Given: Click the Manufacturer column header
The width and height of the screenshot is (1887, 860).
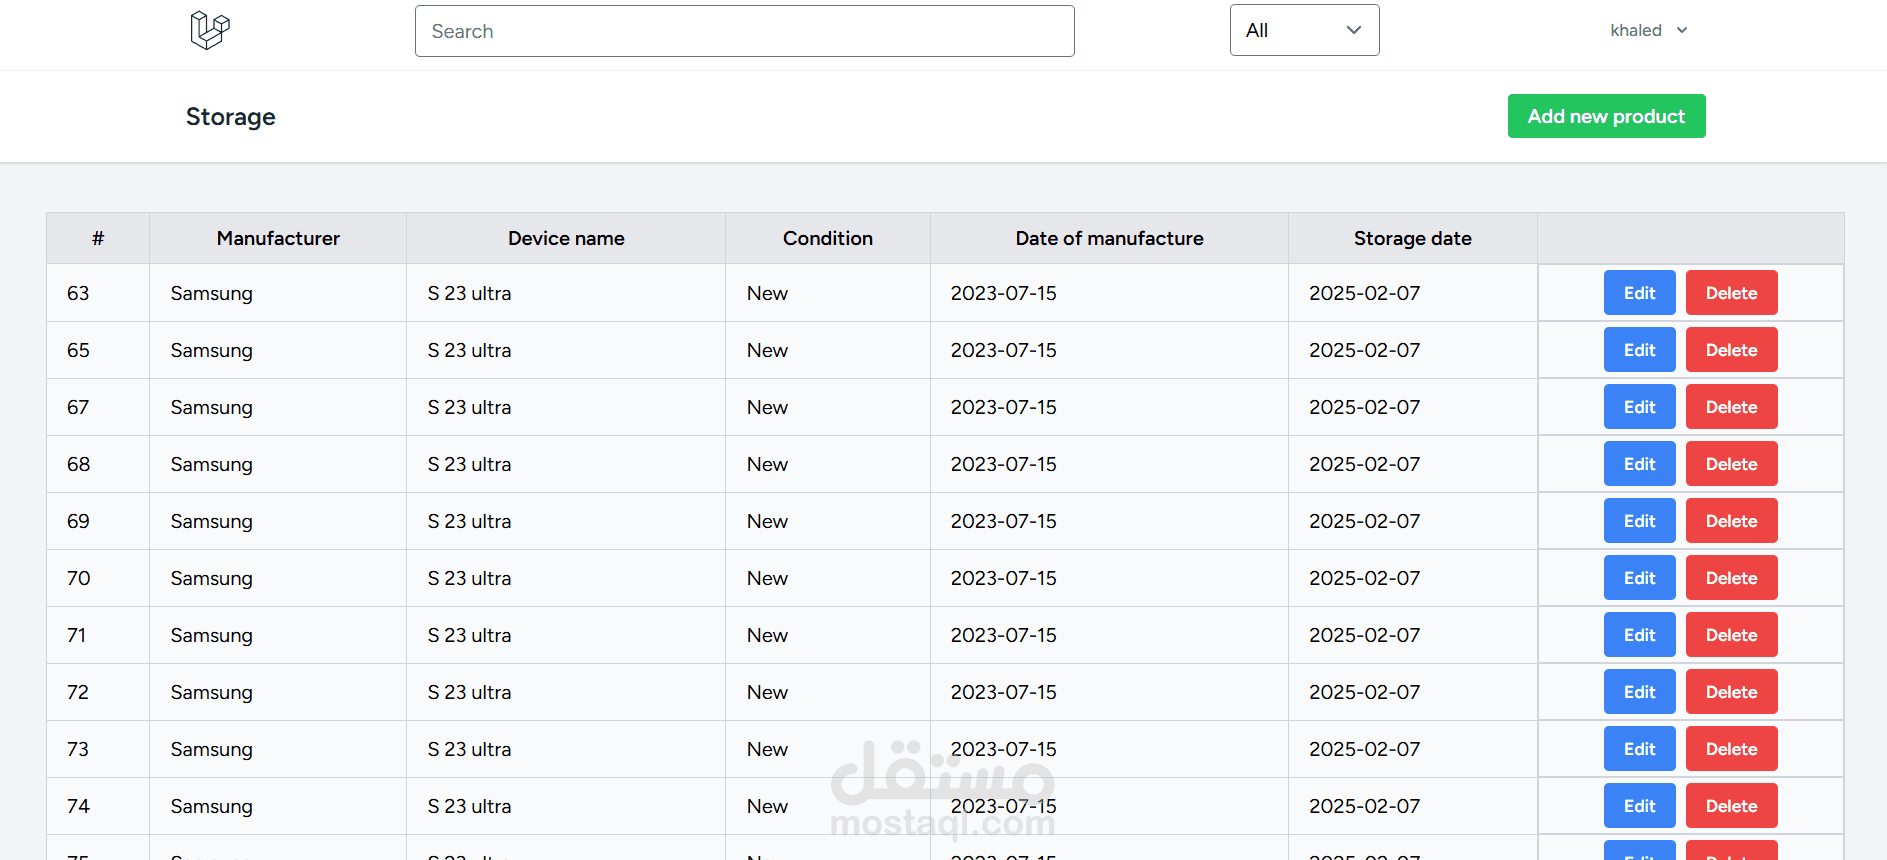Looking at the screenshot, I should (278, 238).
